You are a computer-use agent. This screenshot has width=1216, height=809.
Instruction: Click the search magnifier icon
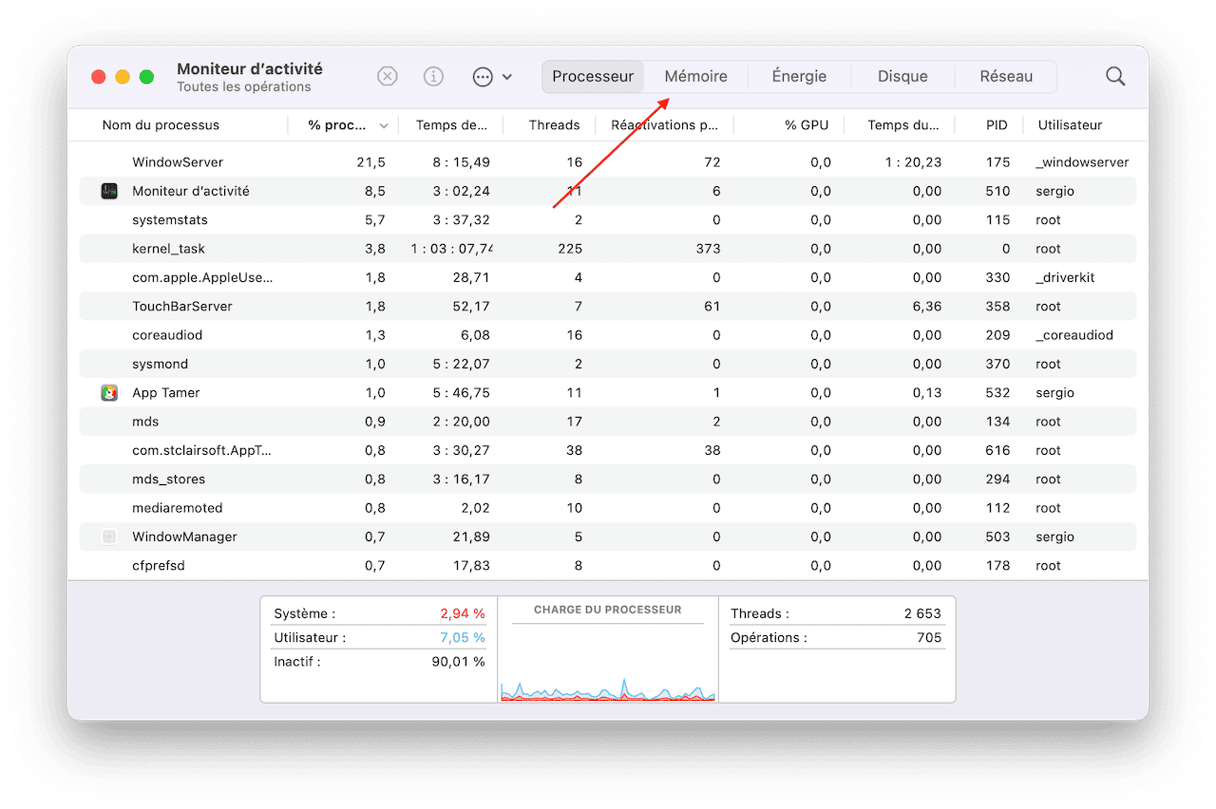[1115, 77]
